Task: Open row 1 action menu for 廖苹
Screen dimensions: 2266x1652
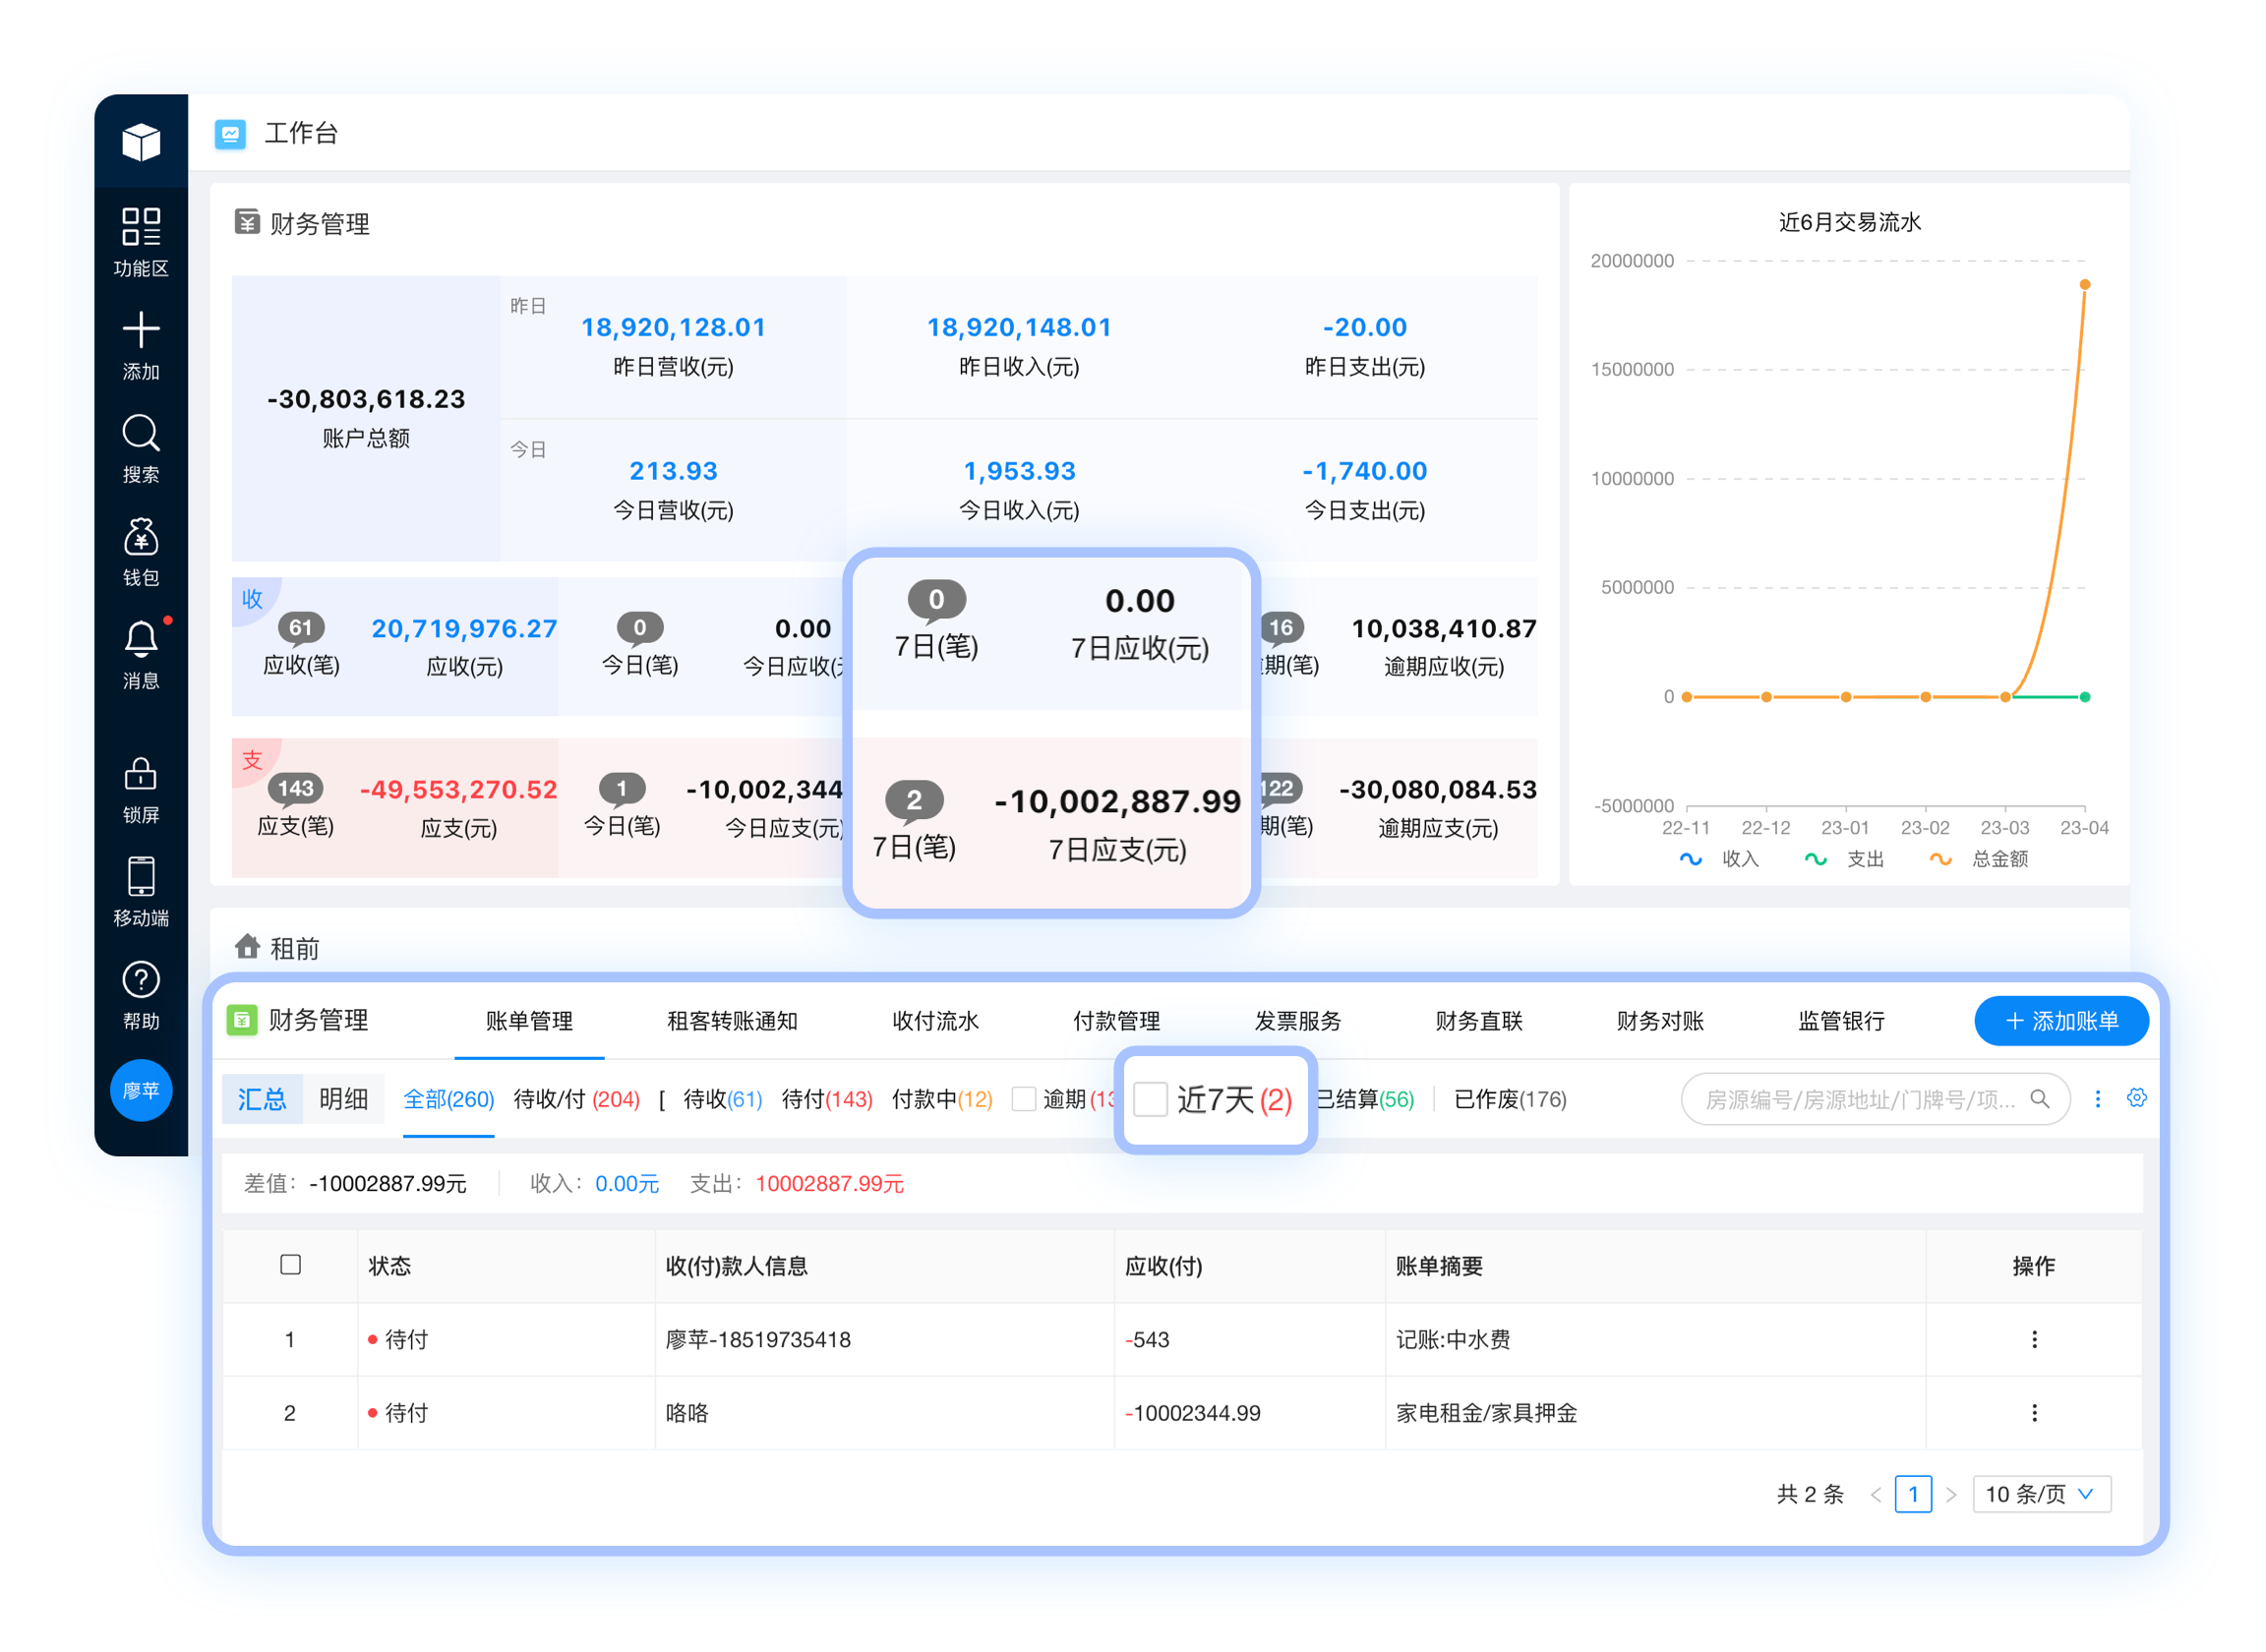Action: click(2034, 1339)
